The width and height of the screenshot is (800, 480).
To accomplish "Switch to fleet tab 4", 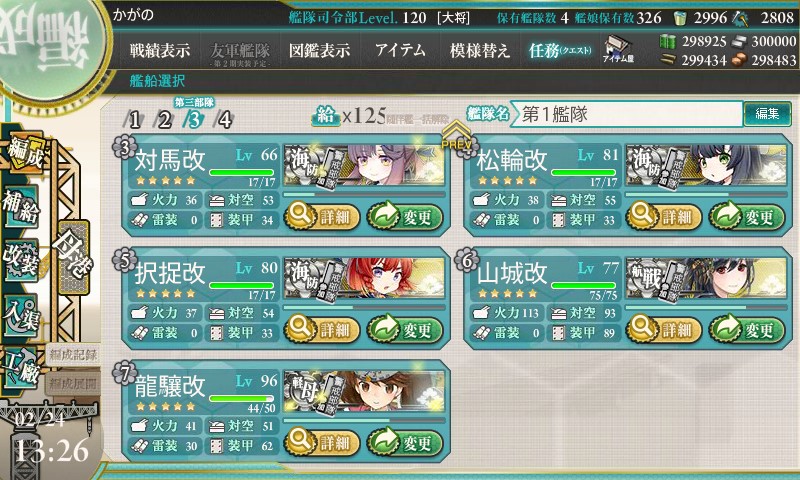I will click(224, 119).
